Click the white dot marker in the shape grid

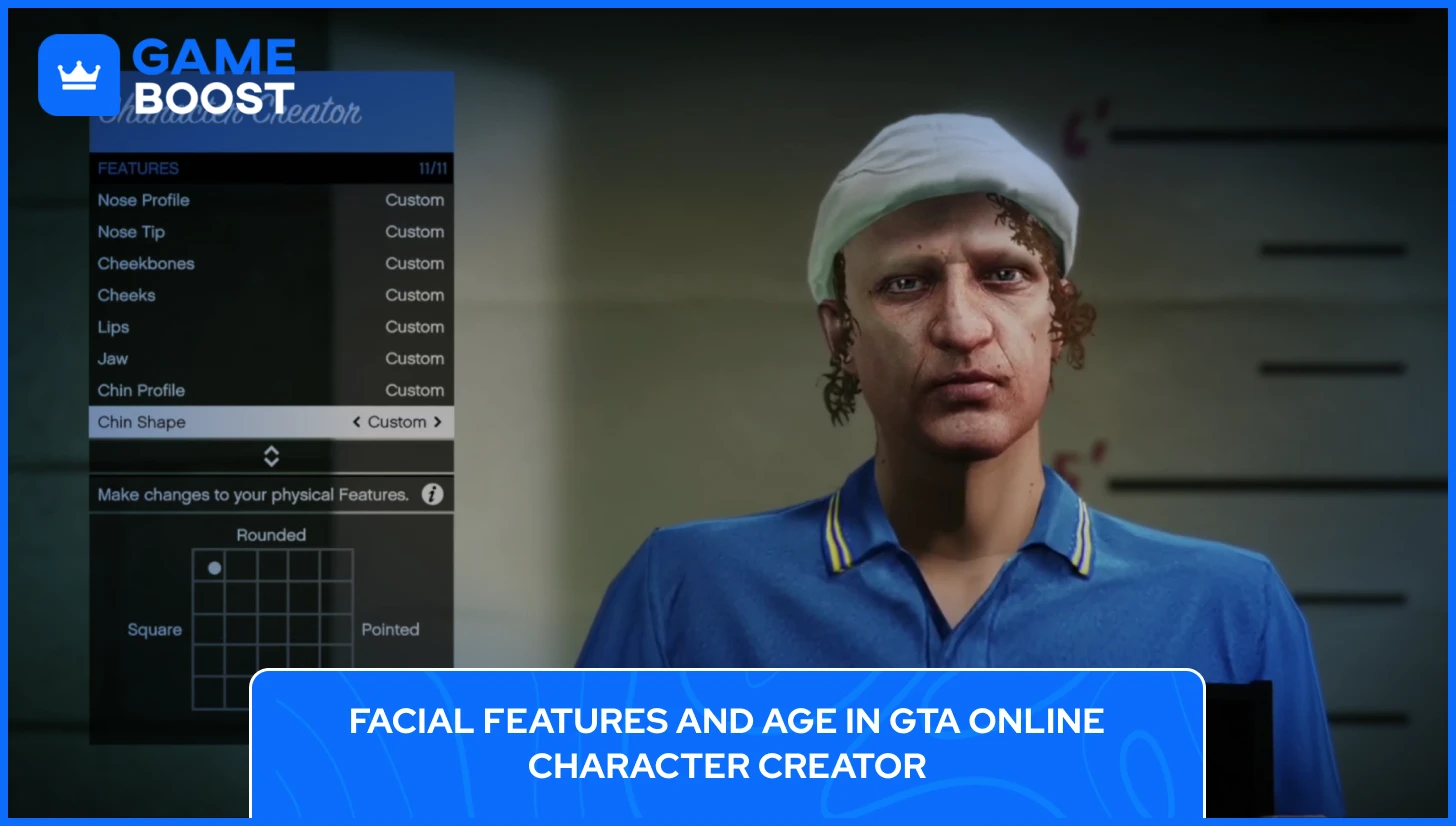point(215,568)
